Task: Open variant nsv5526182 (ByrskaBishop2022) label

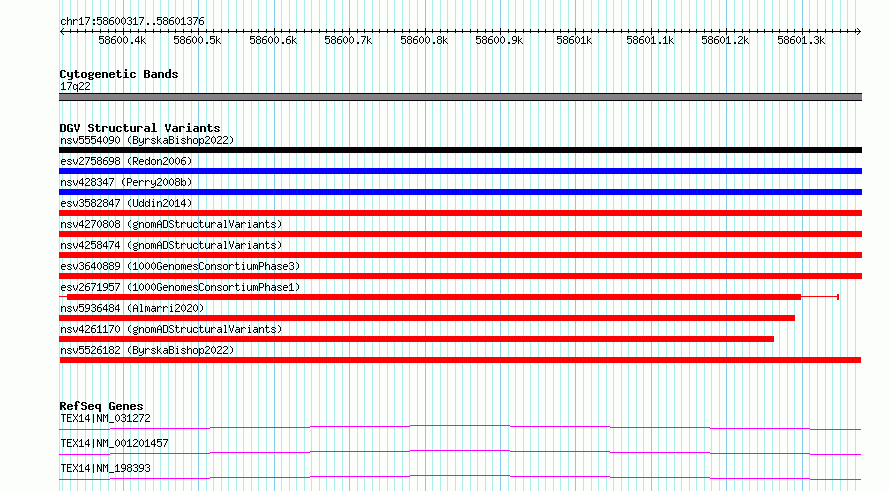Action: 147,350
